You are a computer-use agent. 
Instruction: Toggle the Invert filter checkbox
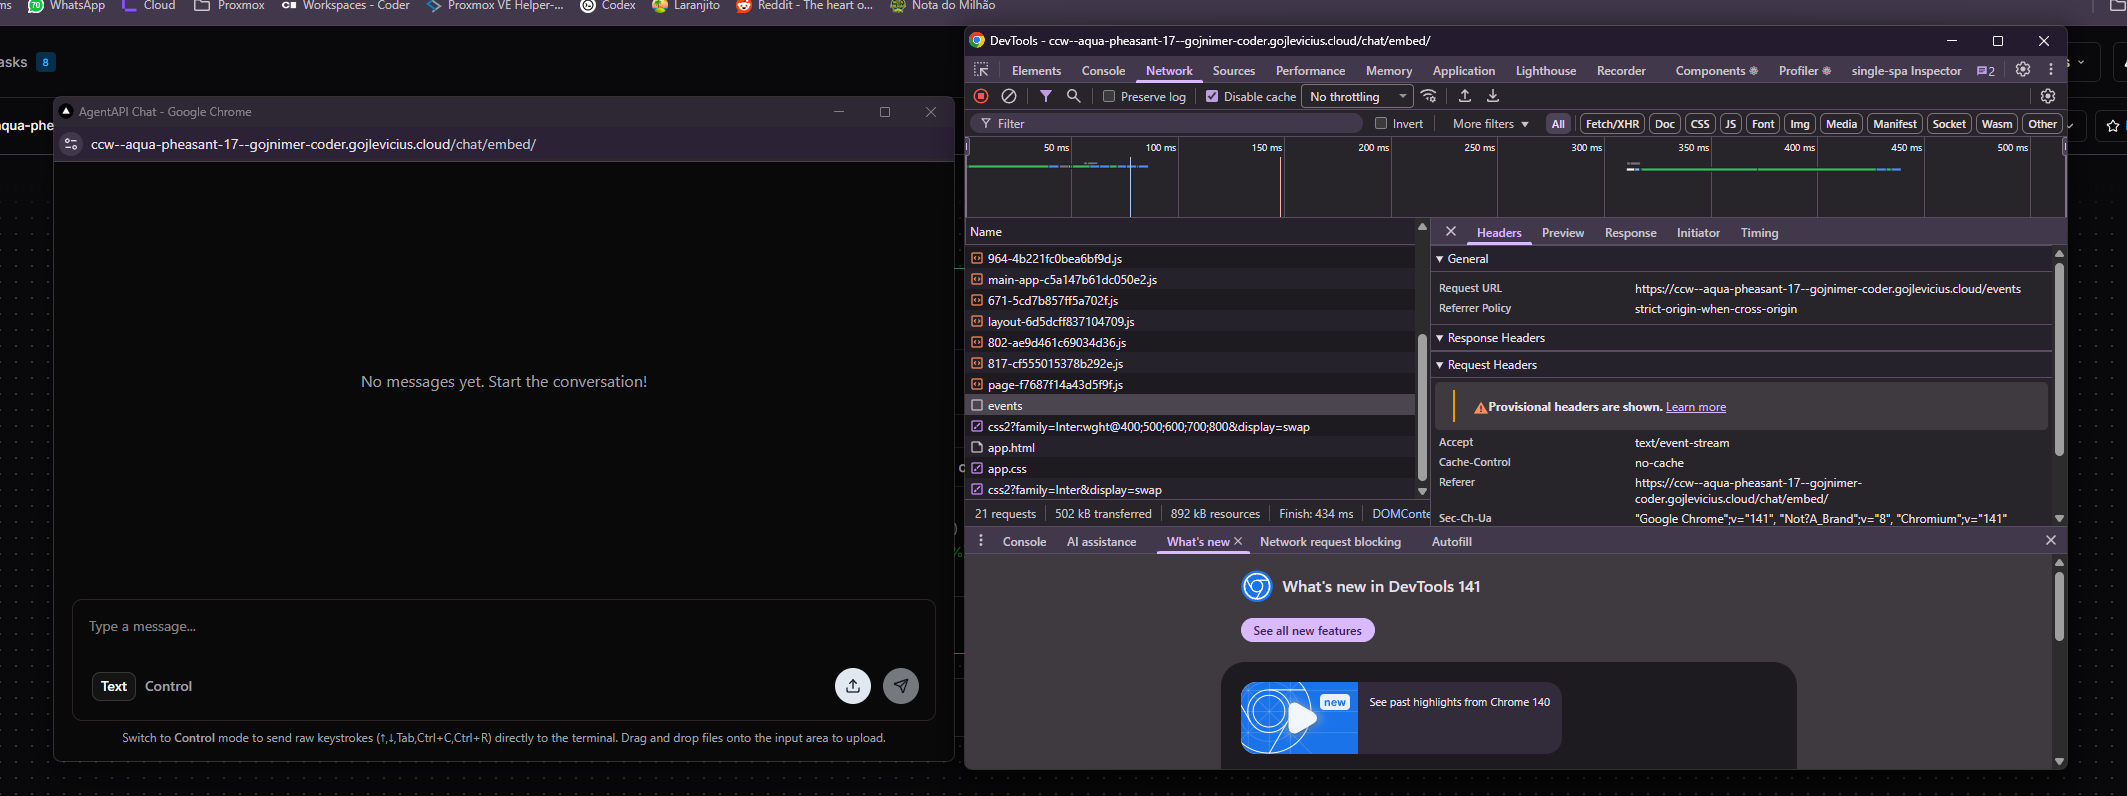tap(1381, 124)
